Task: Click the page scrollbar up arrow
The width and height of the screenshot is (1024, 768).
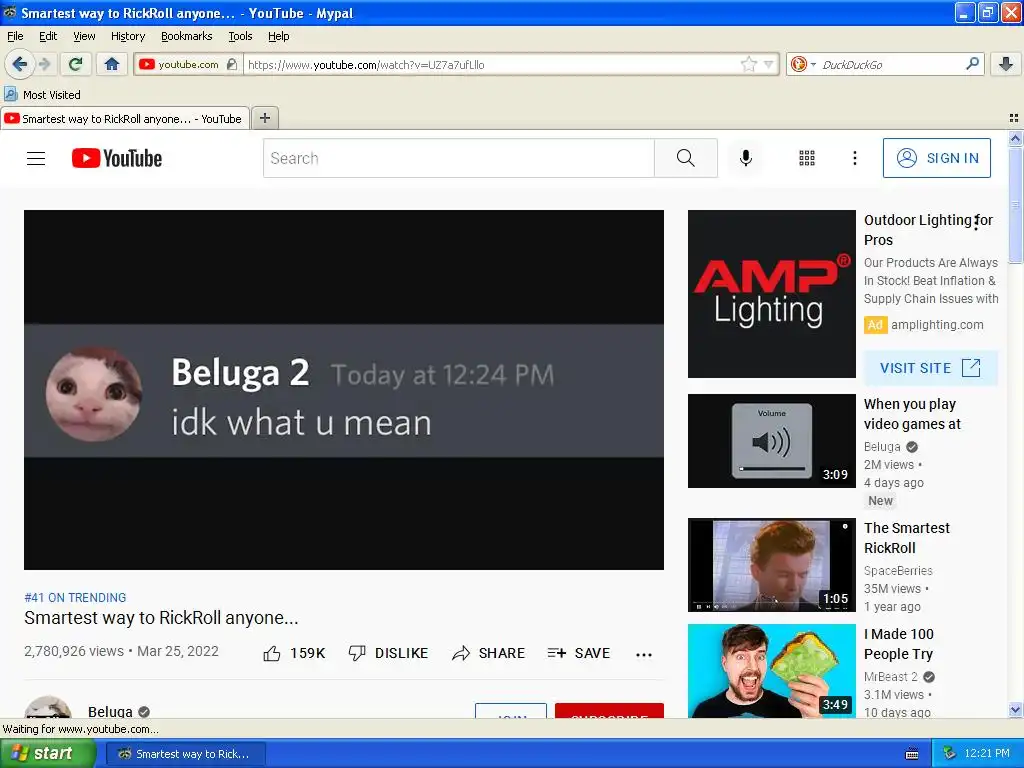Action: coord(1015,138)
